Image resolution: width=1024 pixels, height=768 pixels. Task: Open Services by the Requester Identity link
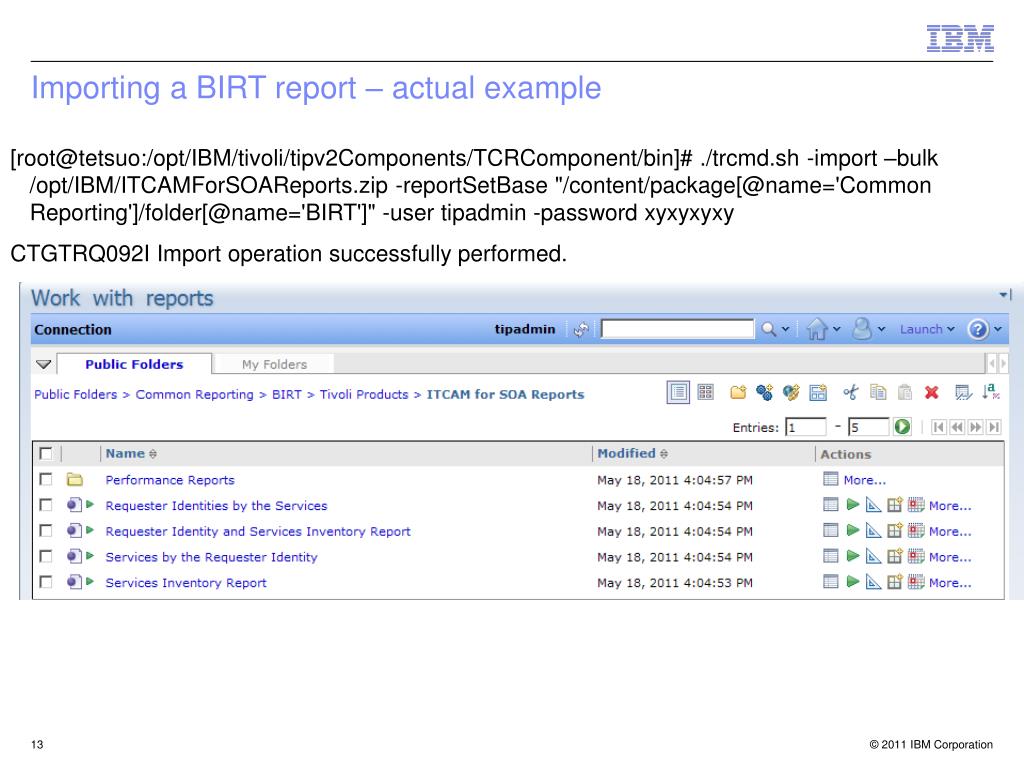[x=212, y=556]
